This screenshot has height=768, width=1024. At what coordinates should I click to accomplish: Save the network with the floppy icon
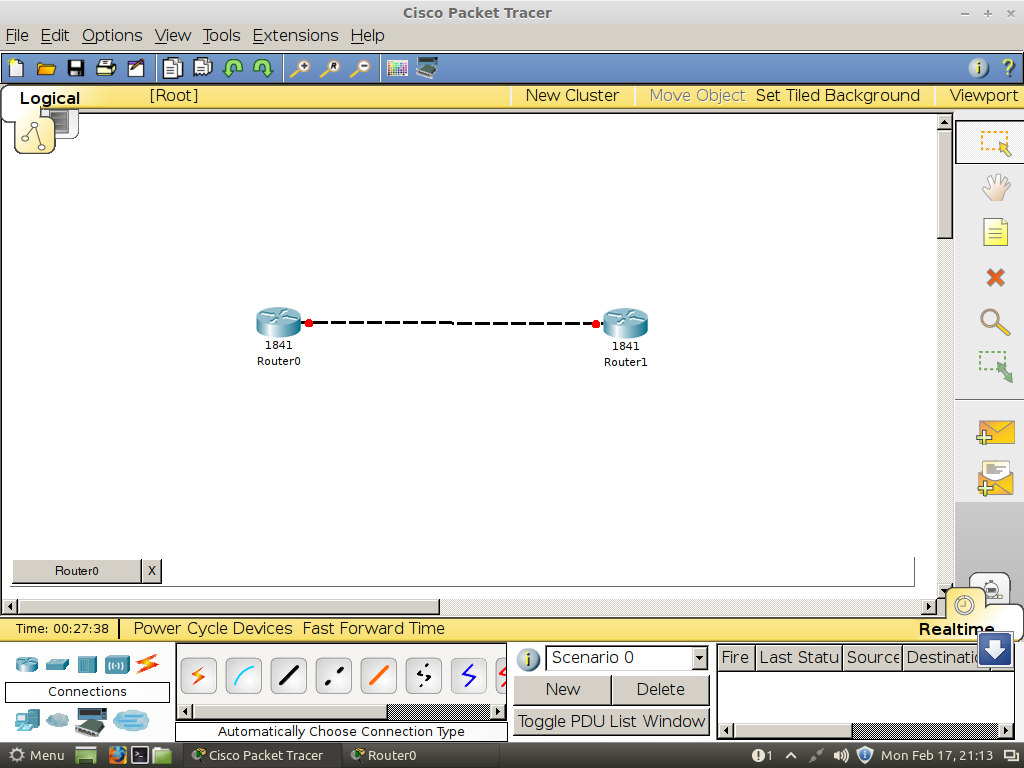tap(76, 68)
